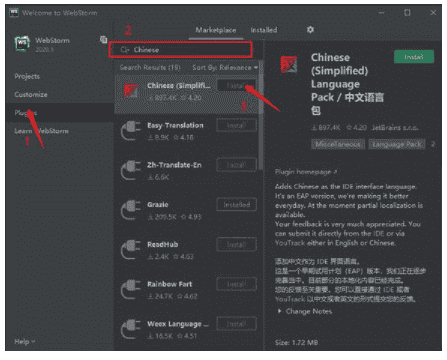
Task: Install the Zh-Translate-En plugin
Action: 237,165
